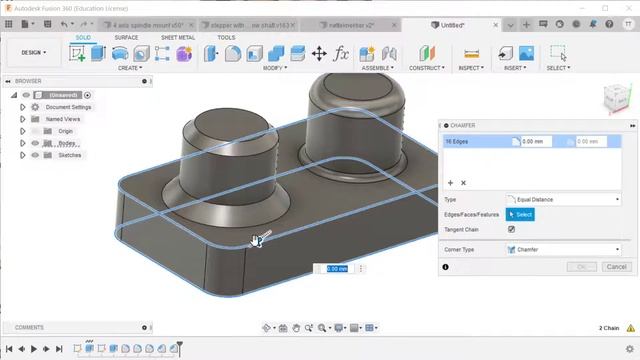This screenshot has height=360, width=640.
Task: Jump to the timeline beginning
Action: [x=9, y=349]
